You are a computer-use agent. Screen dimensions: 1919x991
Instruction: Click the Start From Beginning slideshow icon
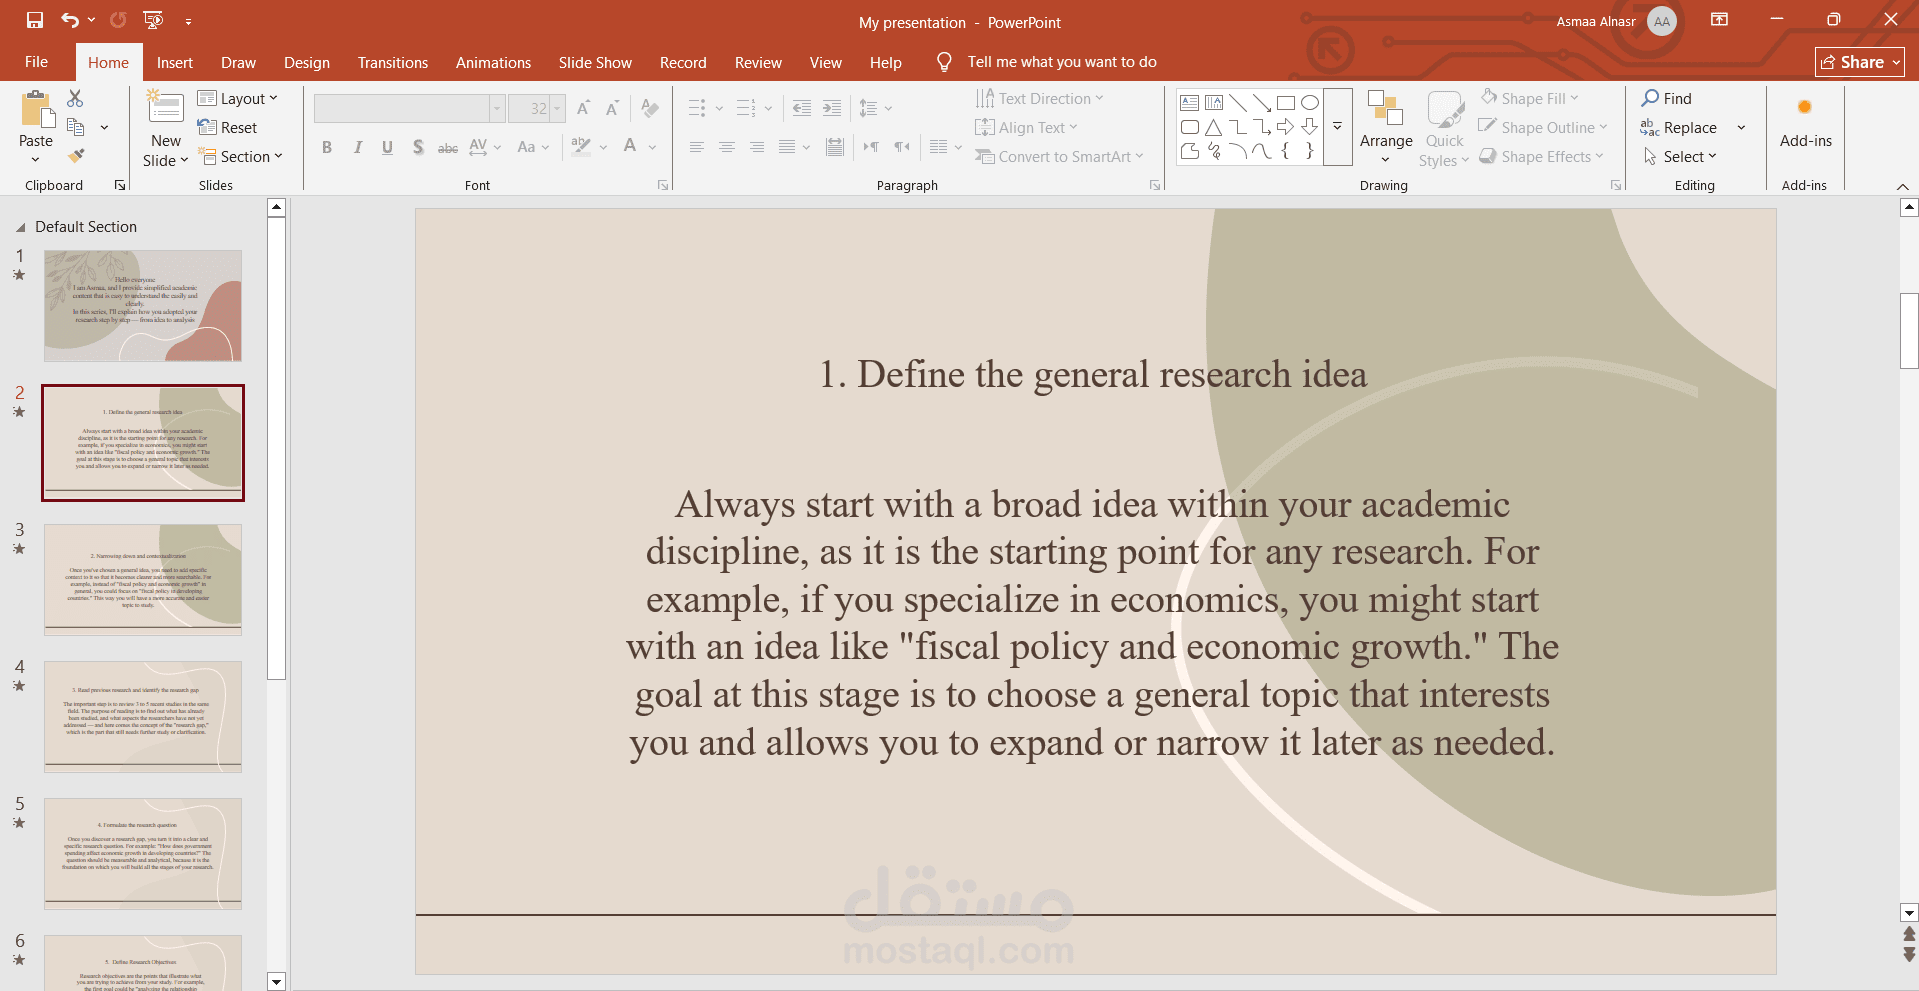[x=153, y=20]
